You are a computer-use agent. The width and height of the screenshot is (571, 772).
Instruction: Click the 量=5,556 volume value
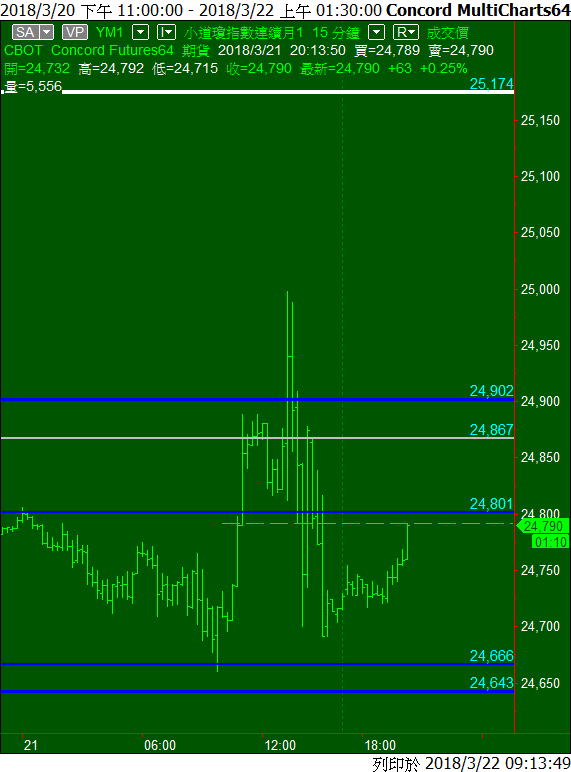[33, 87]
